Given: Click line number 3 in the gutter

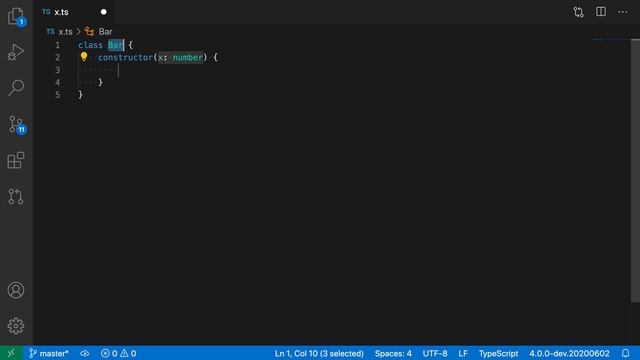Looking at the screenshot, I should coord(58,70).
